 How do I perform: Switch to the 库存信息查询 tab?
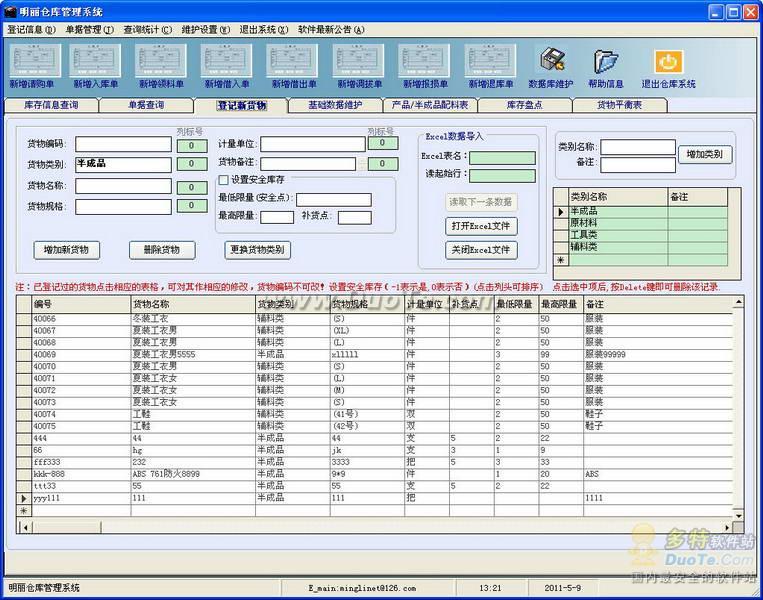pos(51,105)
